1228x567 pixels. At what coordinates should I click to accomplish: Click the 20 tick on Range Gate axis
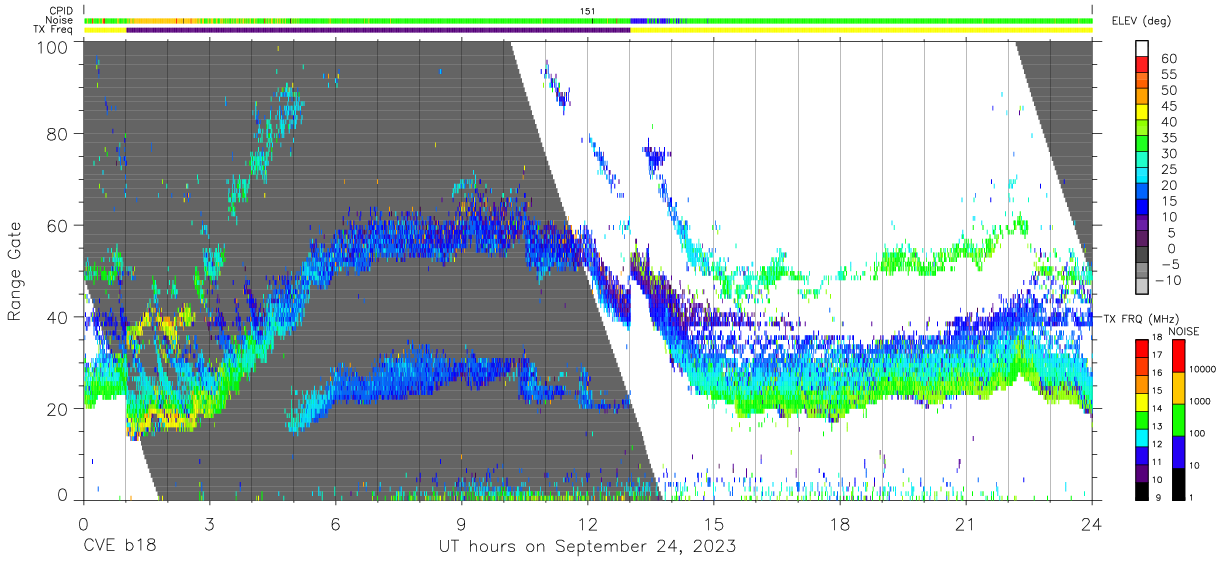(x=58, y=408)
